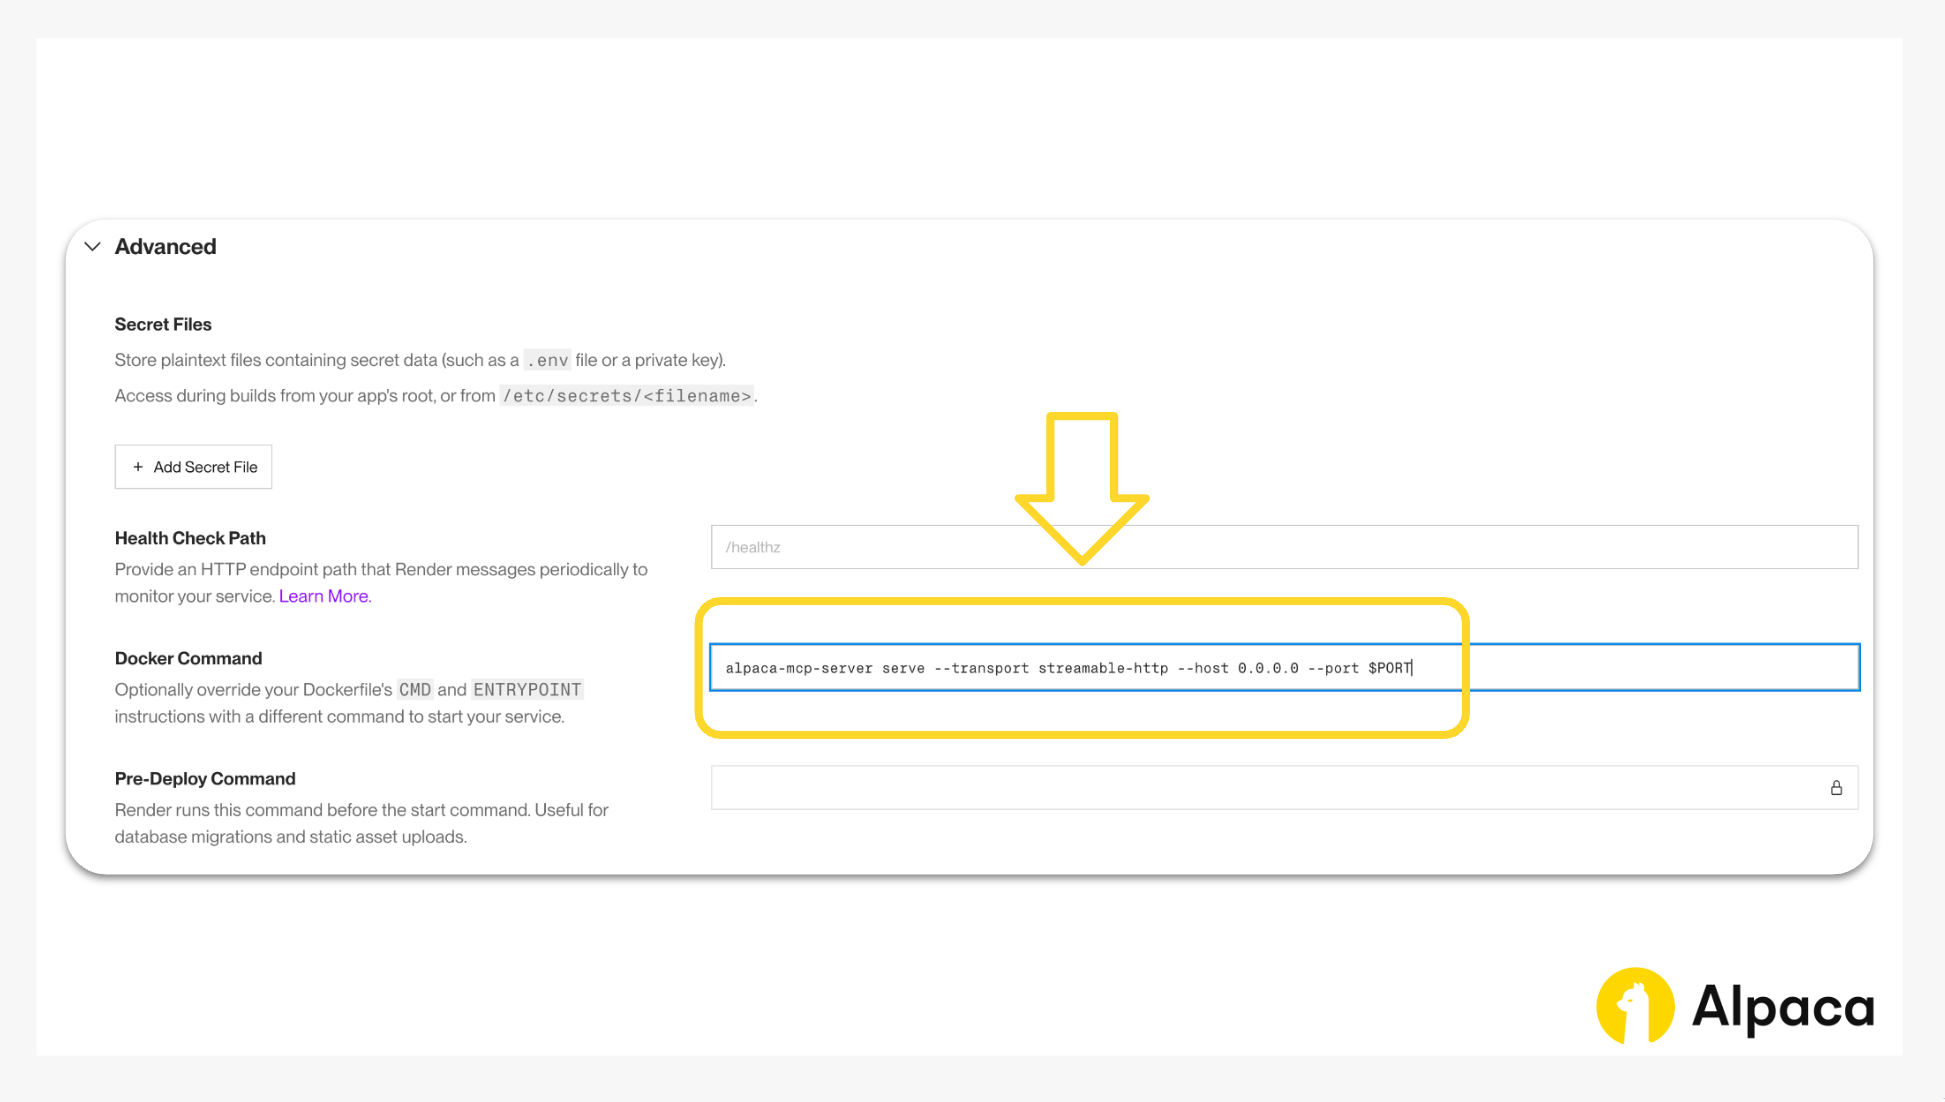1945x1102 pixels.
Task: Click the ENTRYPOINT code label
Action: 527,690
